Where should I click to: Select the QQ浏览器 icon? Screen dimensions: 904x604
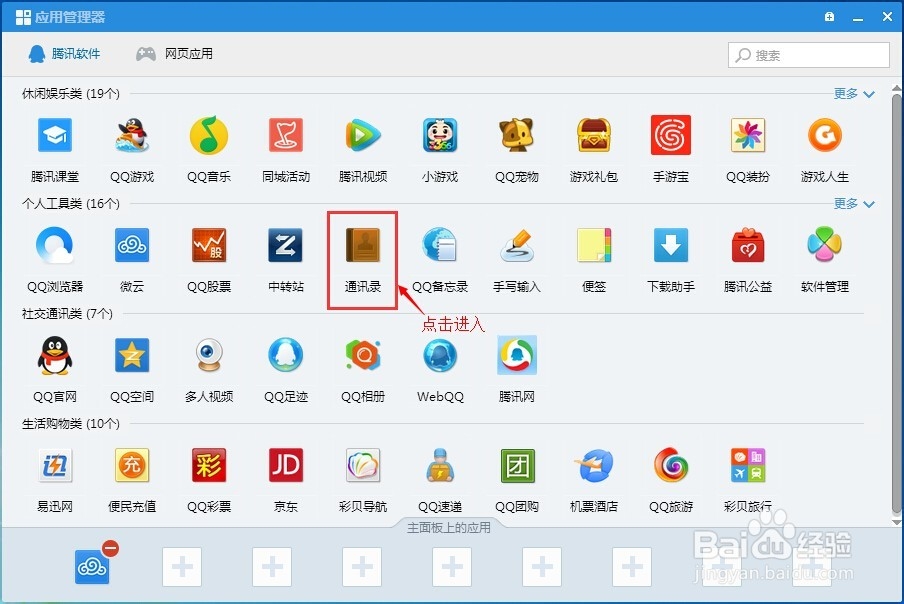point(54,245)
